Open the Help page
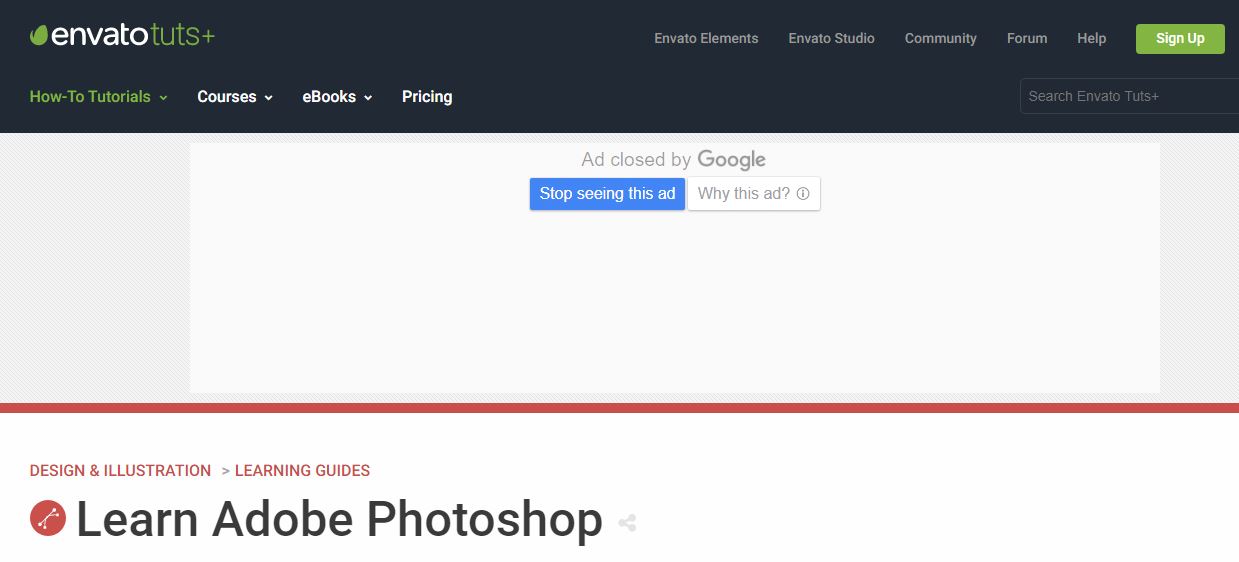Screen dimensions: 1239x562 pyautogui.click(x=1091, y=38)
